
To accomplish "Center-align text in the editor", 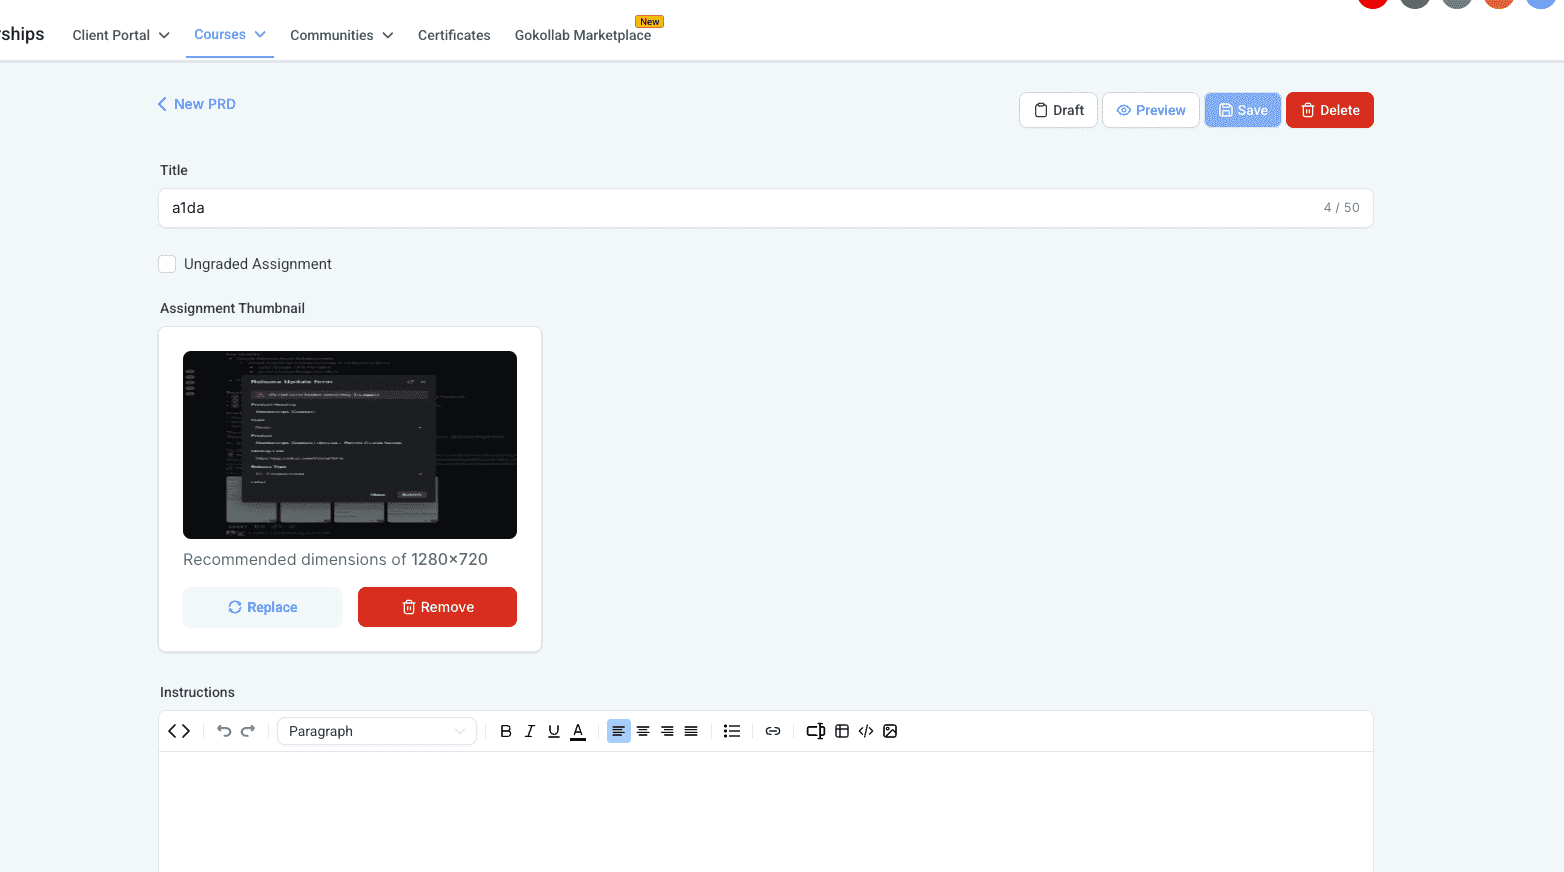I will click(x=643, y=731).
